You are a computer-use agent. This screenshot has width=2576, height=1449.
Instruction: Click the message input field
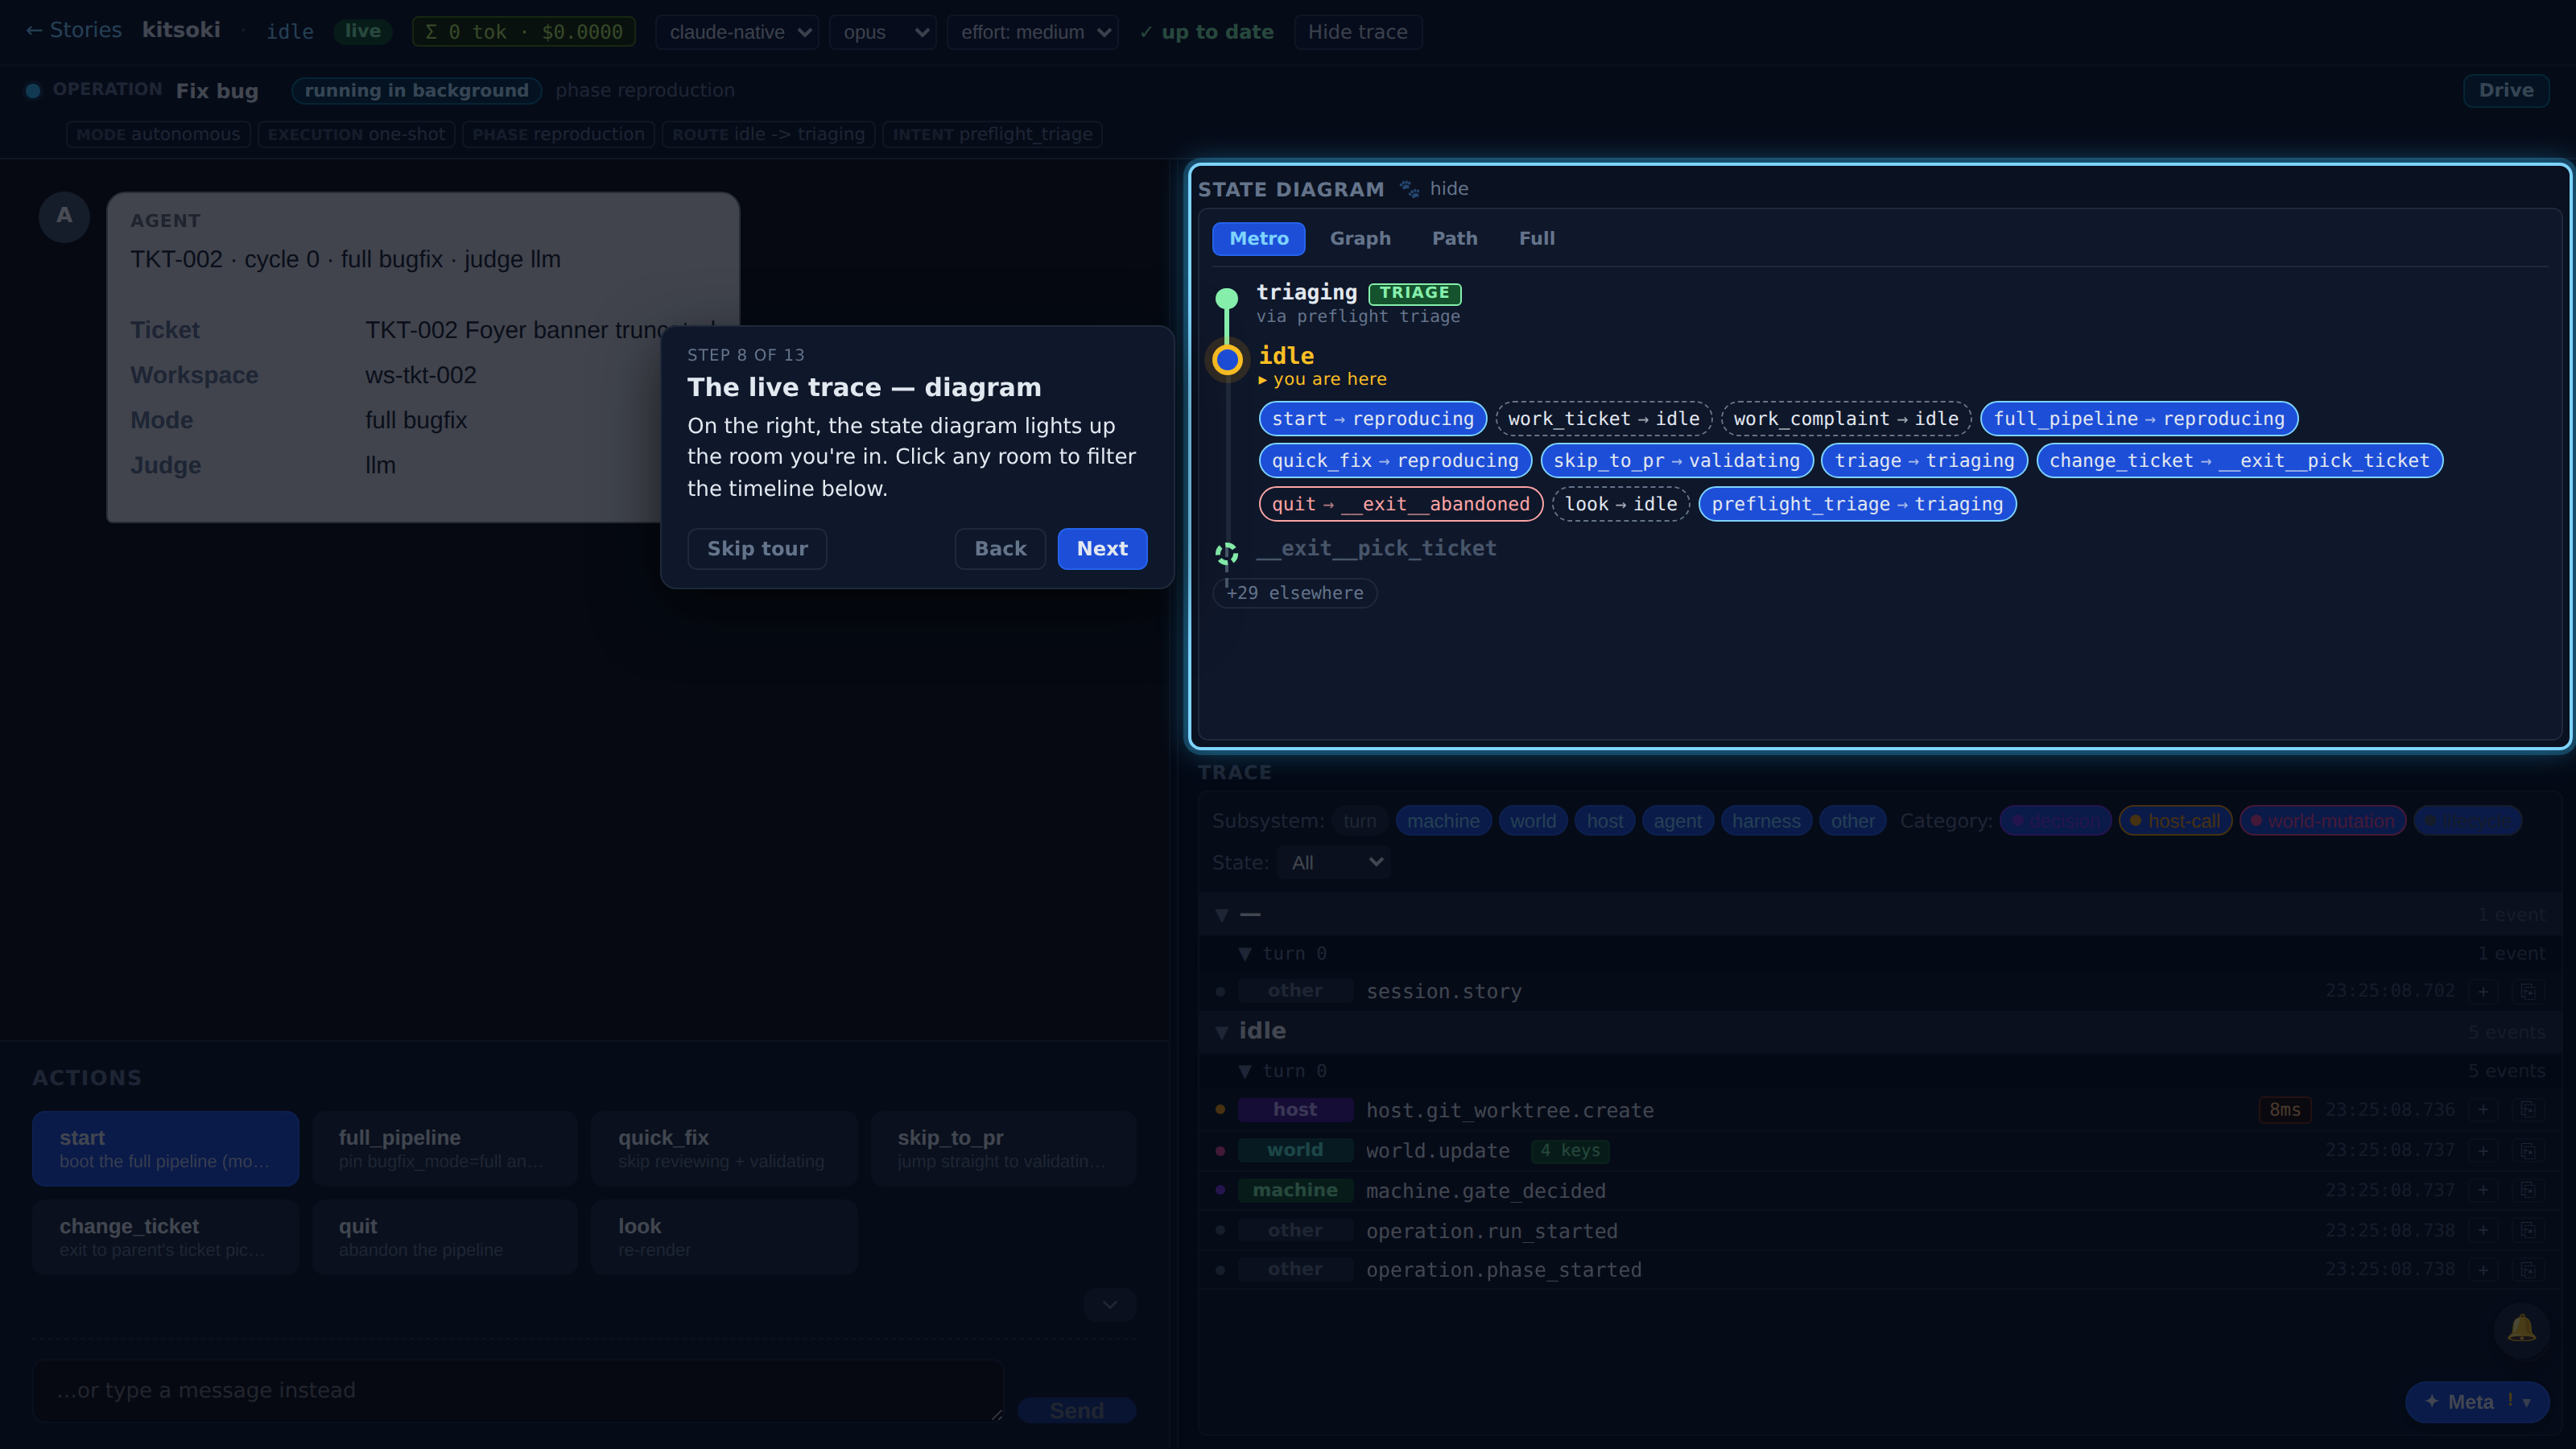pyautogui.click(x=518, y=1390)
